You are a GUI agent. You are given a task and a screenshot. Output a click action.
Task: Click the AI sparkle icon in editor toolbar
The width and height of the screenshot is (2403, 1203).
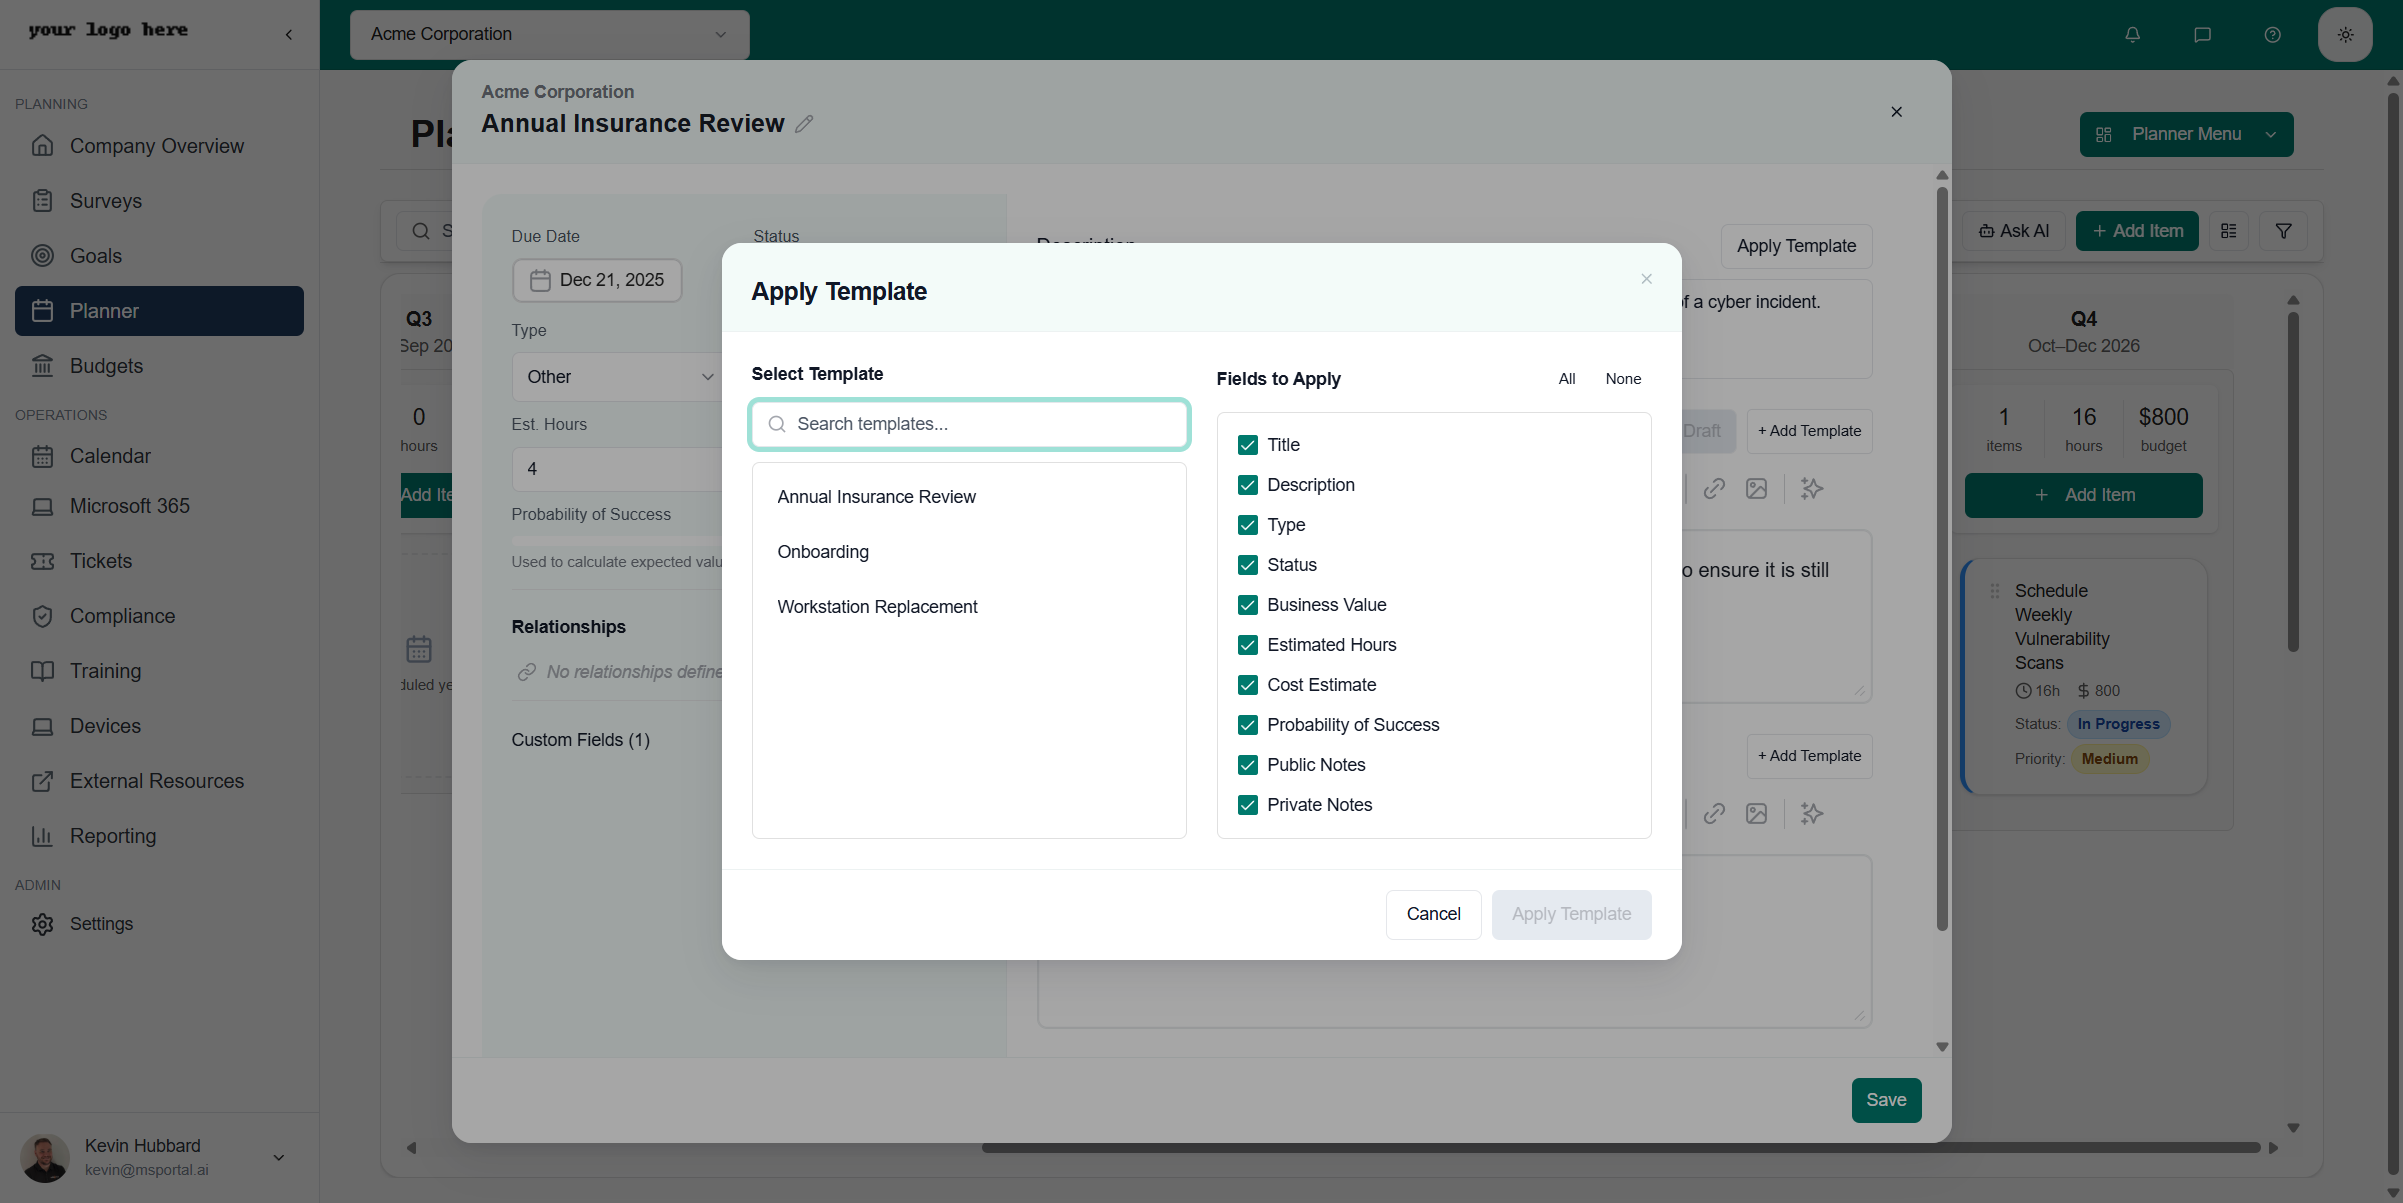pos(1811,488)
